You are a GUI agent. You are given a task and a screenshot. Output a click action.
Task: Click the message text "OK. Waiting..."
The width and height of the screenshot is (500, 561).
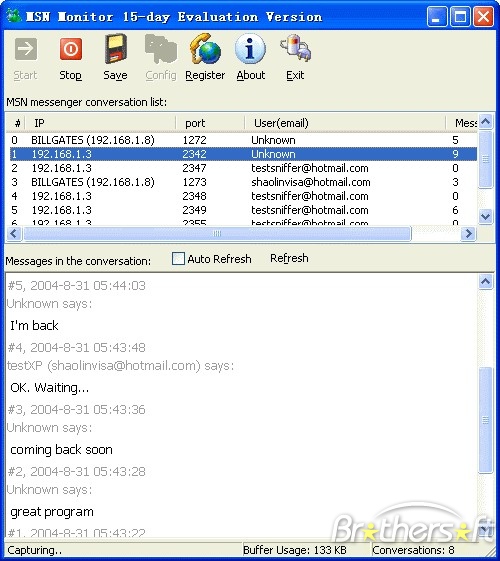[49, 387]
